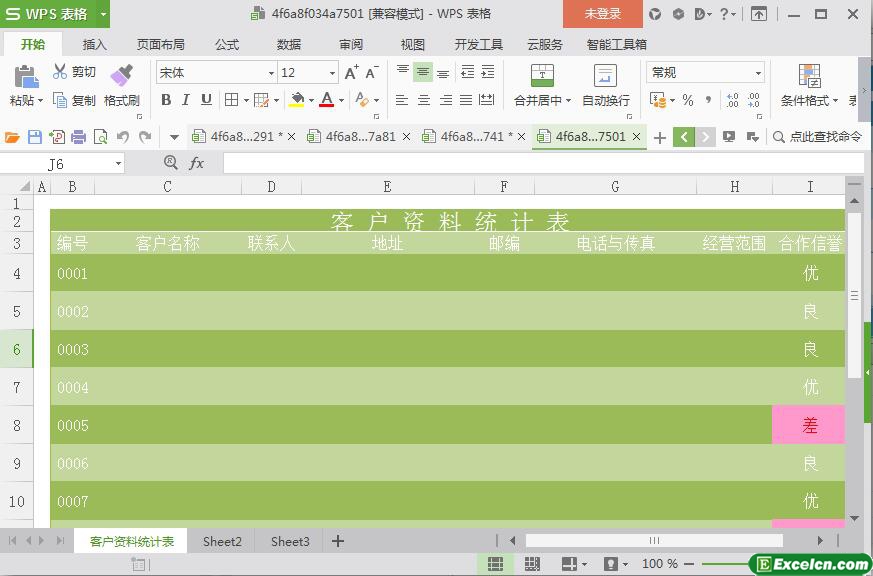Switch to normal view in status bar

point(495,564)
